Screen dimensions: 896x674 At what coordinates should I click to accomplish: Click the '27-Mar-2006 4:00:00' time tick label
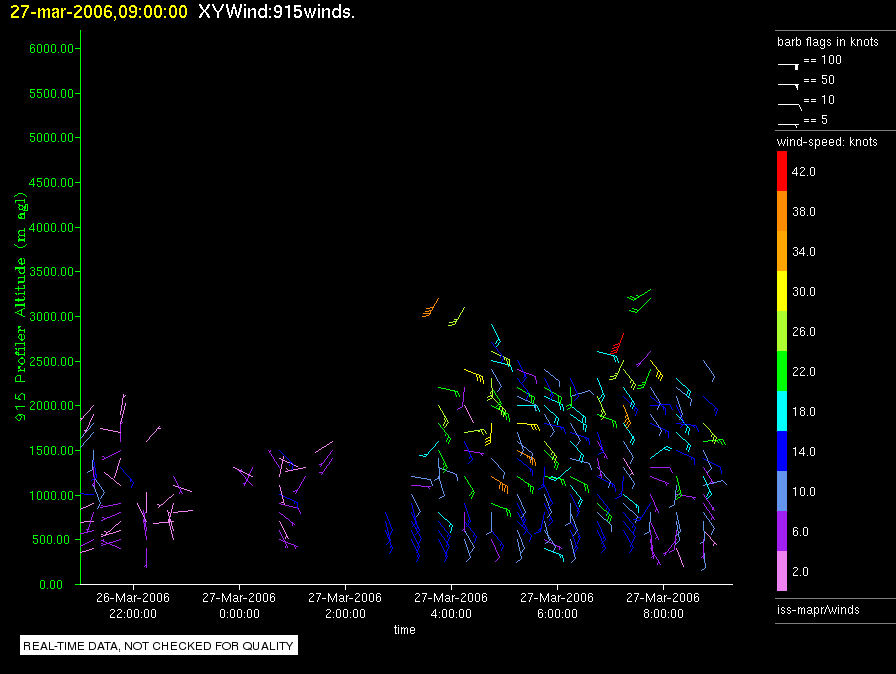pos(451,605)
